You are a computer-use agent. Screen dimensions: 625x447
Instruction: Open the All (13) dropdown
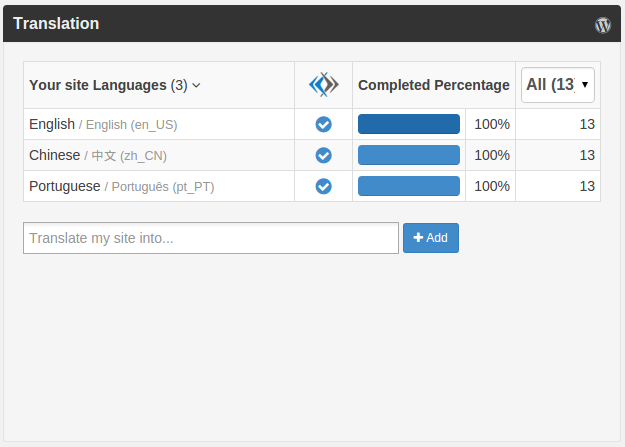click(x=558, y=85)
